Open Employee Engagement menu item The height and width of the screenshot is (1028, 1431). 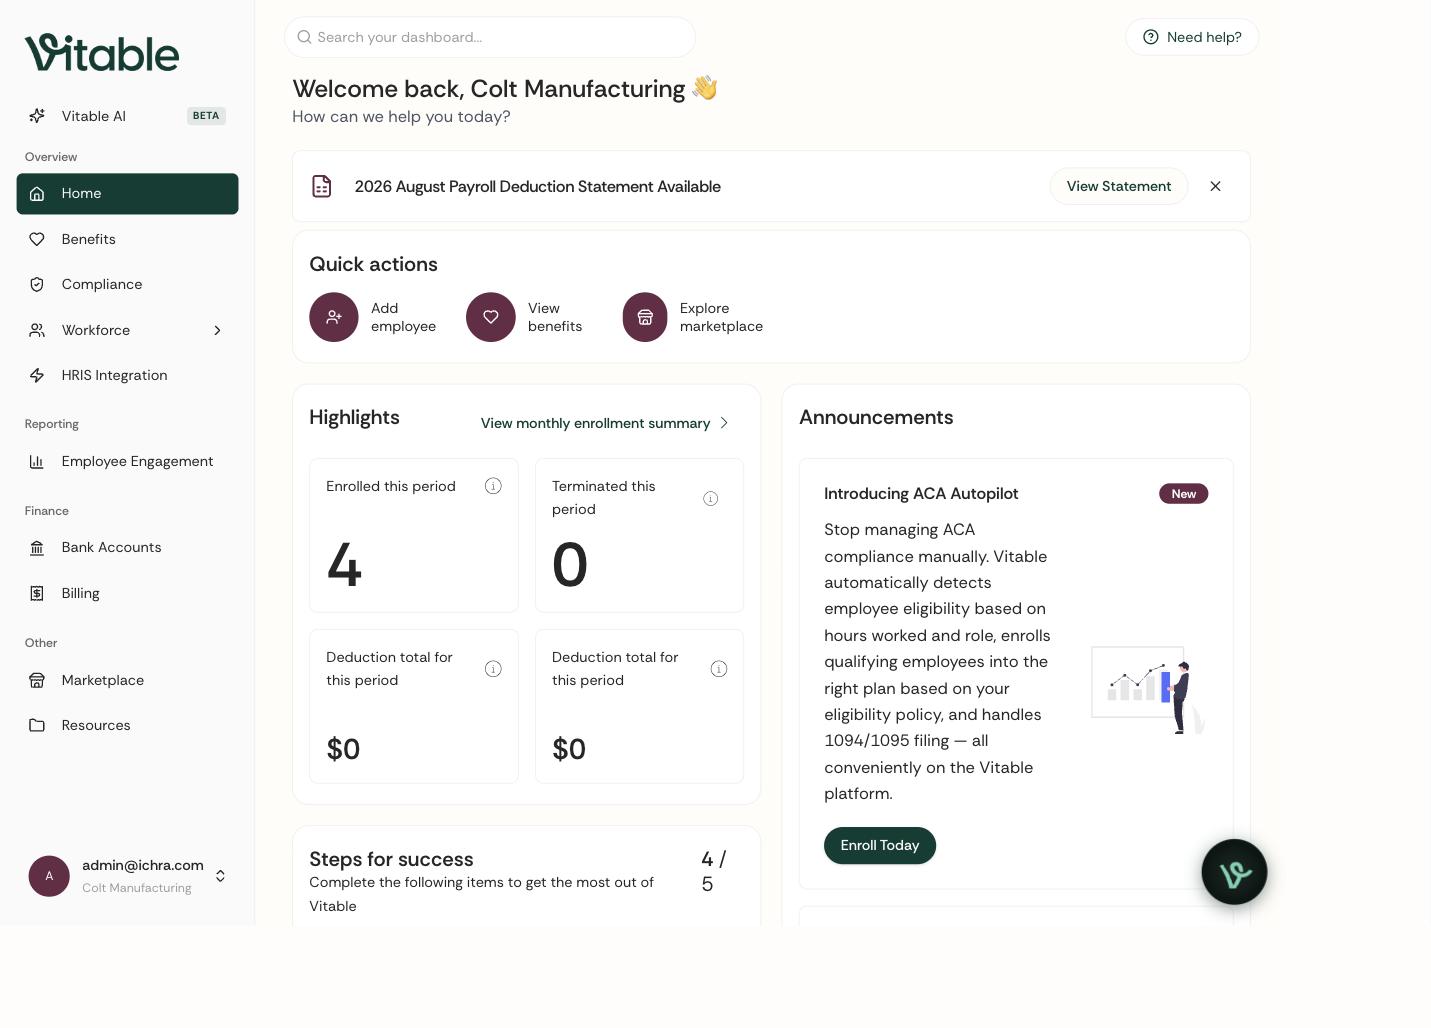pyautogui.click(x=127, y=462)
